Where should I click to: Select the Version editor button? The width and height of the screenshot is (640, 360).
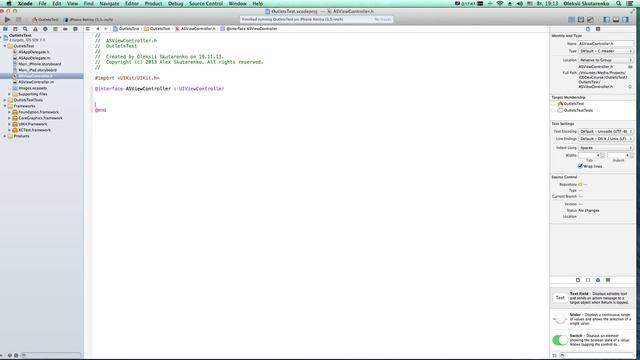pyautogui.click(x=590, y=19)
